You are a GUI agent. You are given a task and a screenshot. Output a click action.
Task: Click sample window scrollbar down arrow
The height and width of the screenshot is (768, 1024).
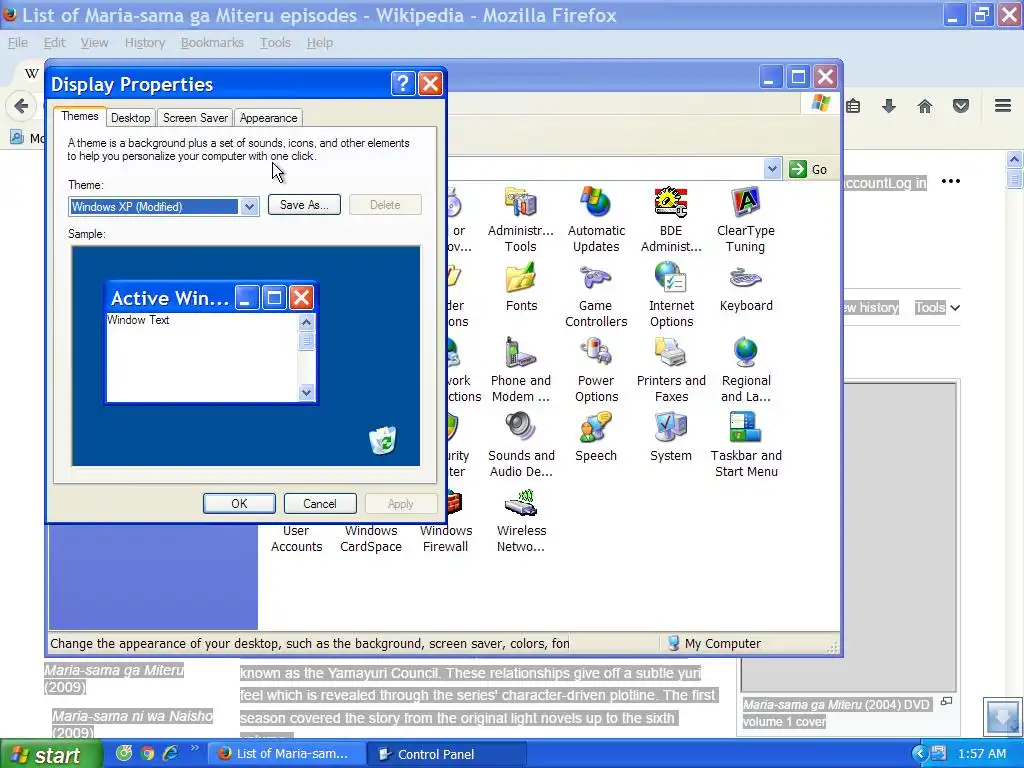[x=306, y=392]
